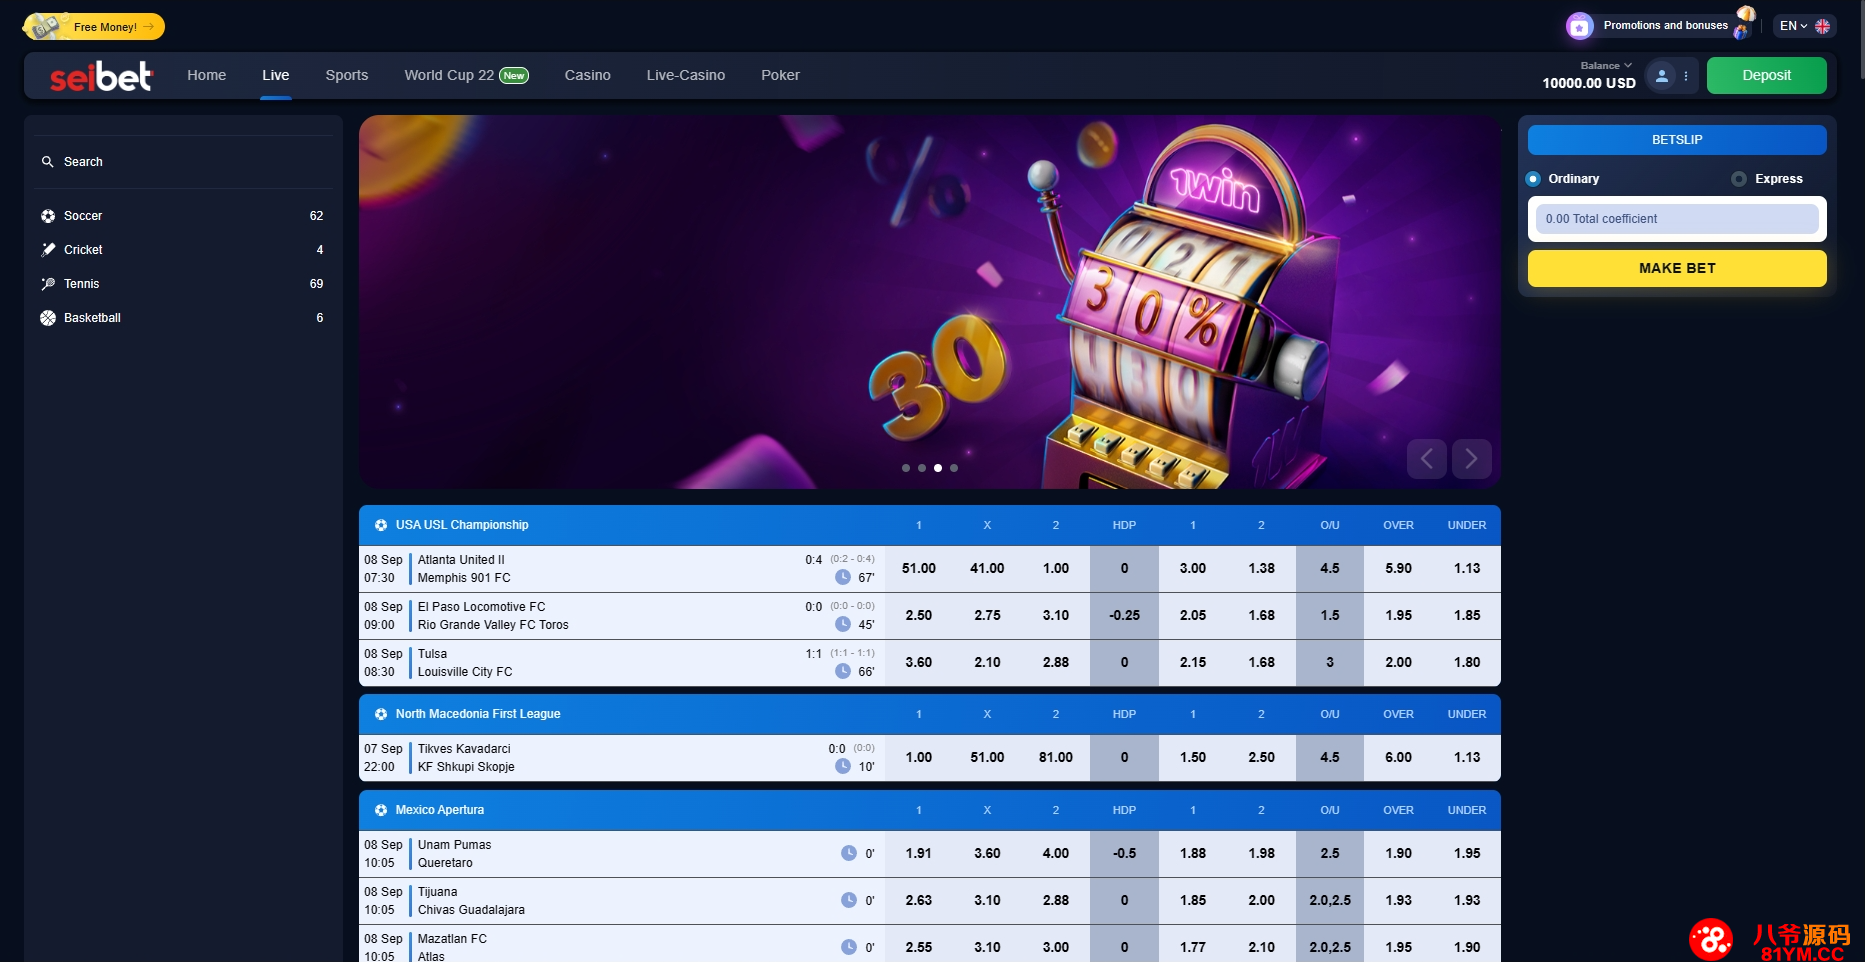Image resolution: width=1865 pixels, height=962 pixels.
Task: Click the clock icon for Unam Pumas match
Action: [849, 853]
